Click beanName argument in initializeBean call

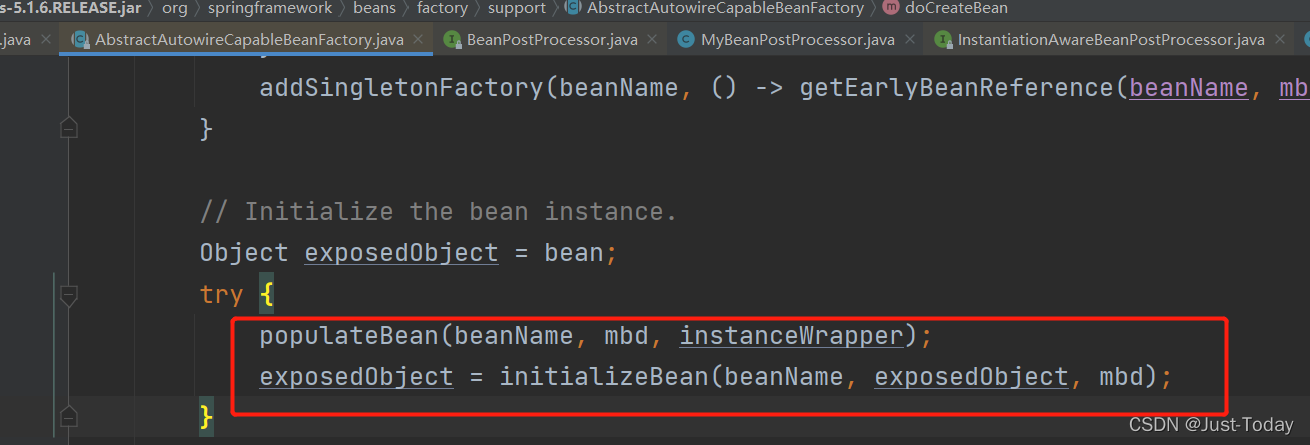pos(783,378)
